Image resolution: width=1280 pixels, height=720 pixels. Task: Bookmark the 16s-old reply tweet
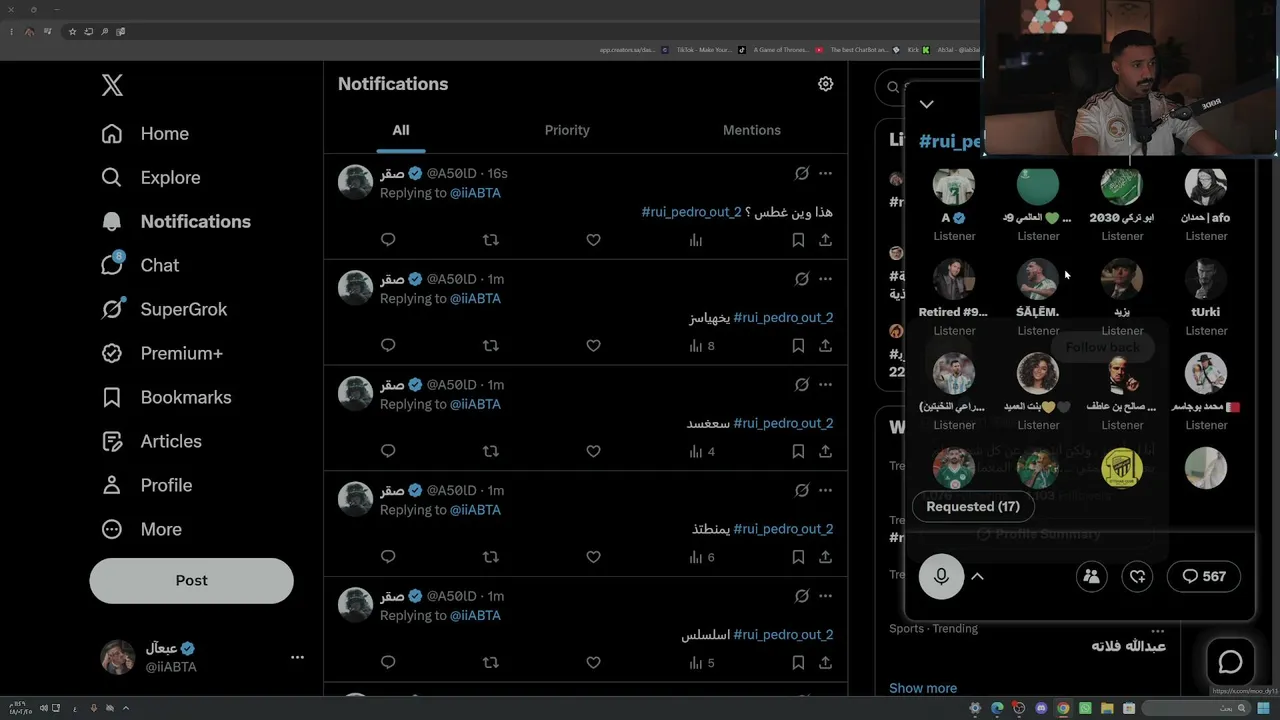798,240
